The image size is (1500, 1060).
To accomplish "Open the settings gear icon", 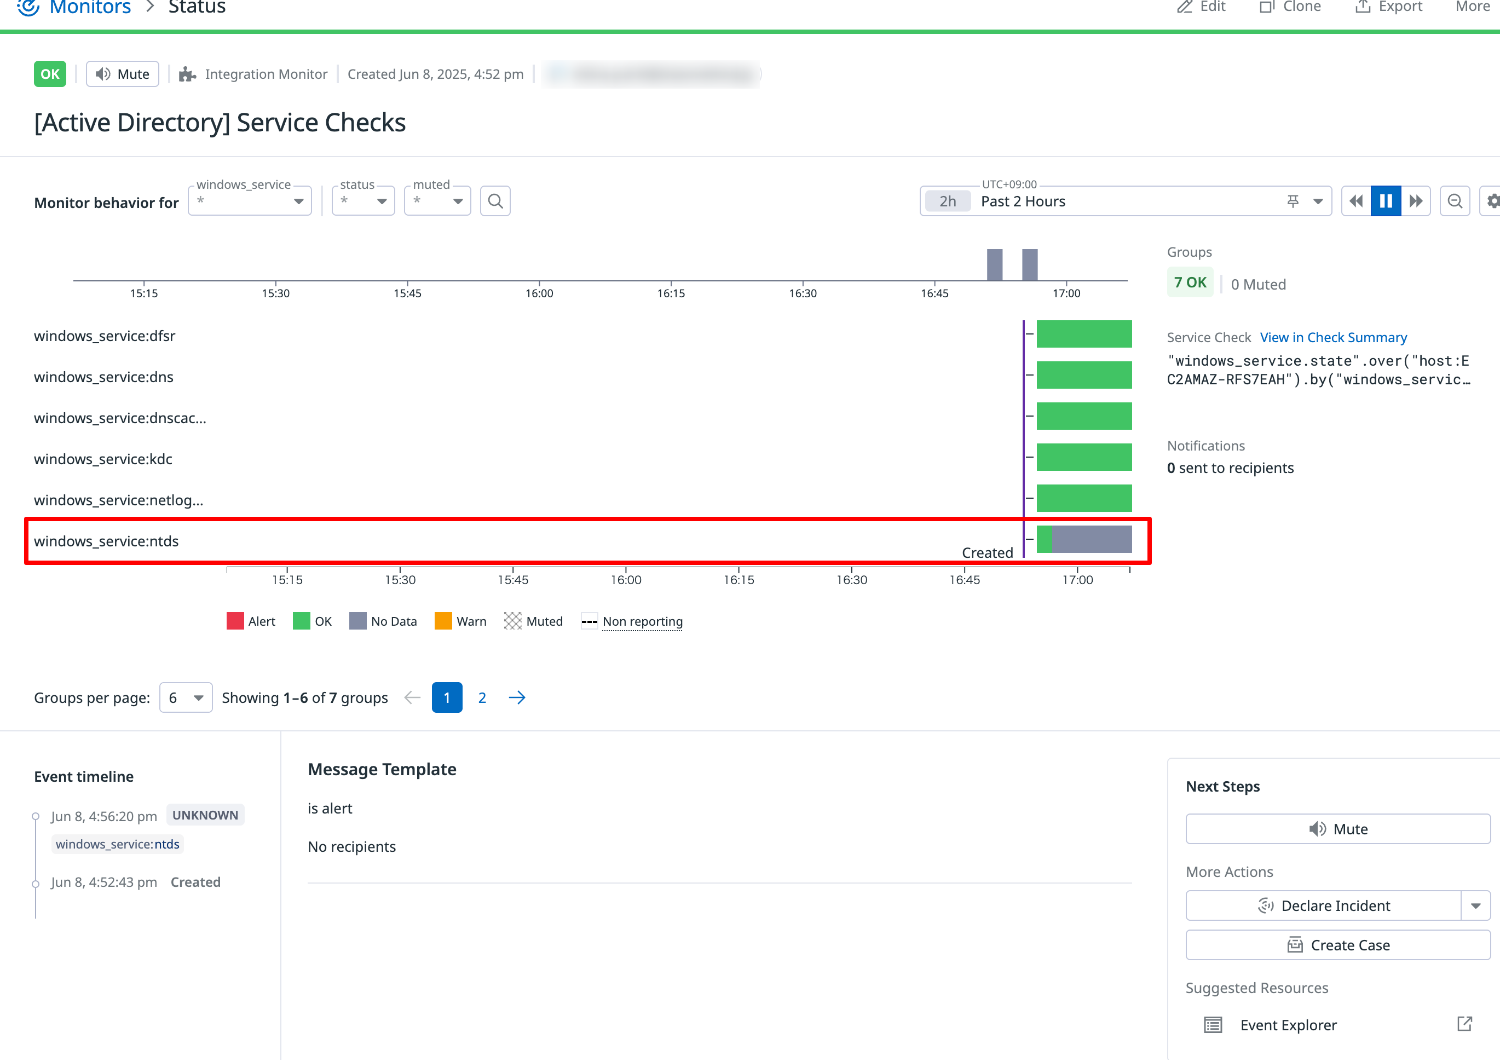I will (1492, 201).
